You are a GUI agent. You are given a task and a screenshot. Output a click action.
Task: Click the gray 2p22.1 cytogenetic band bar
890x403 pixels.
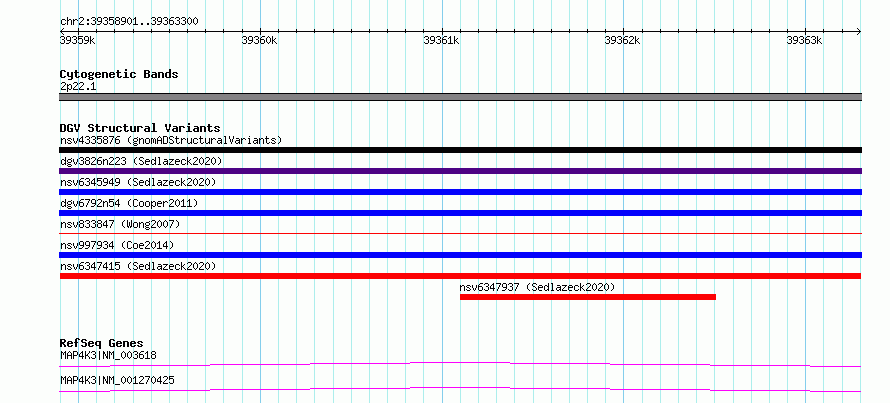point(460,97)
